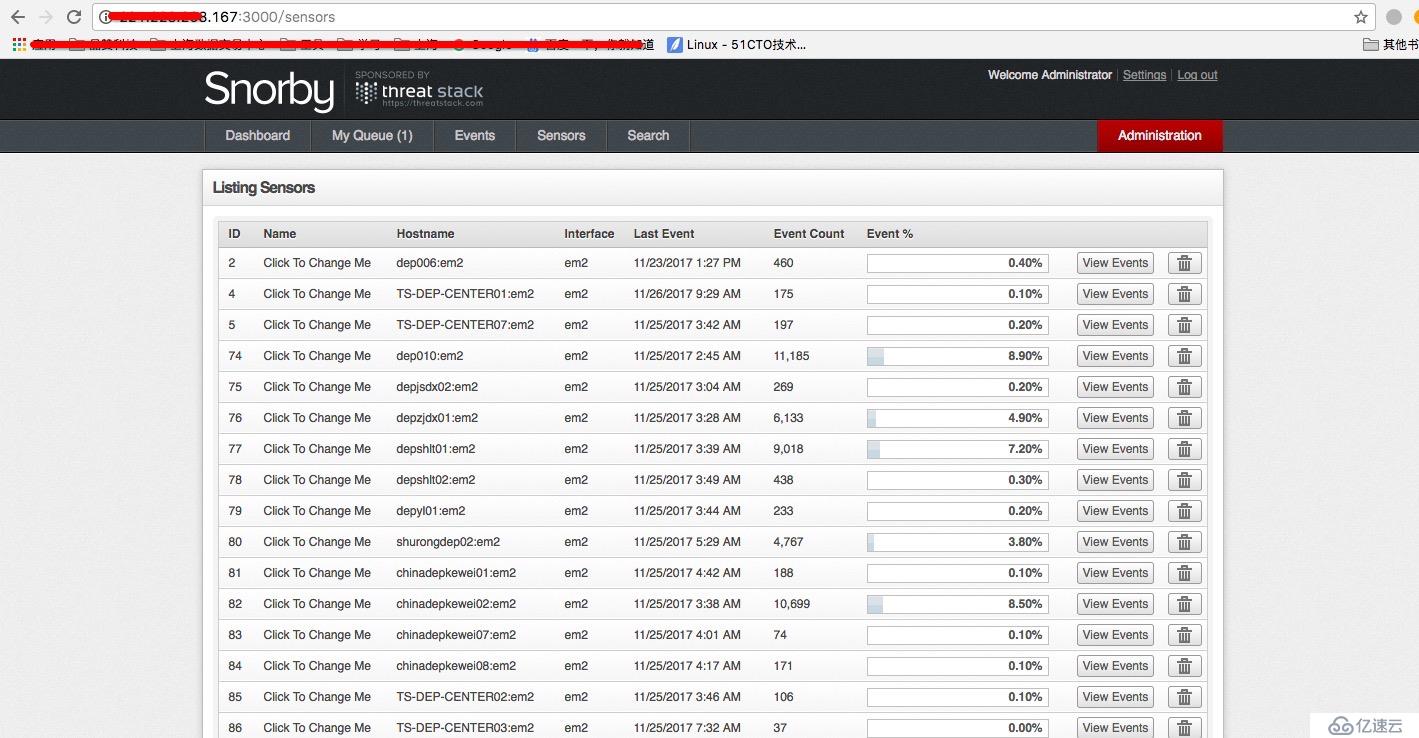Remove depshlt02:em2 sensor with trash icon
This screenshot has height=738, width=1419.
tap(1184, 480)
